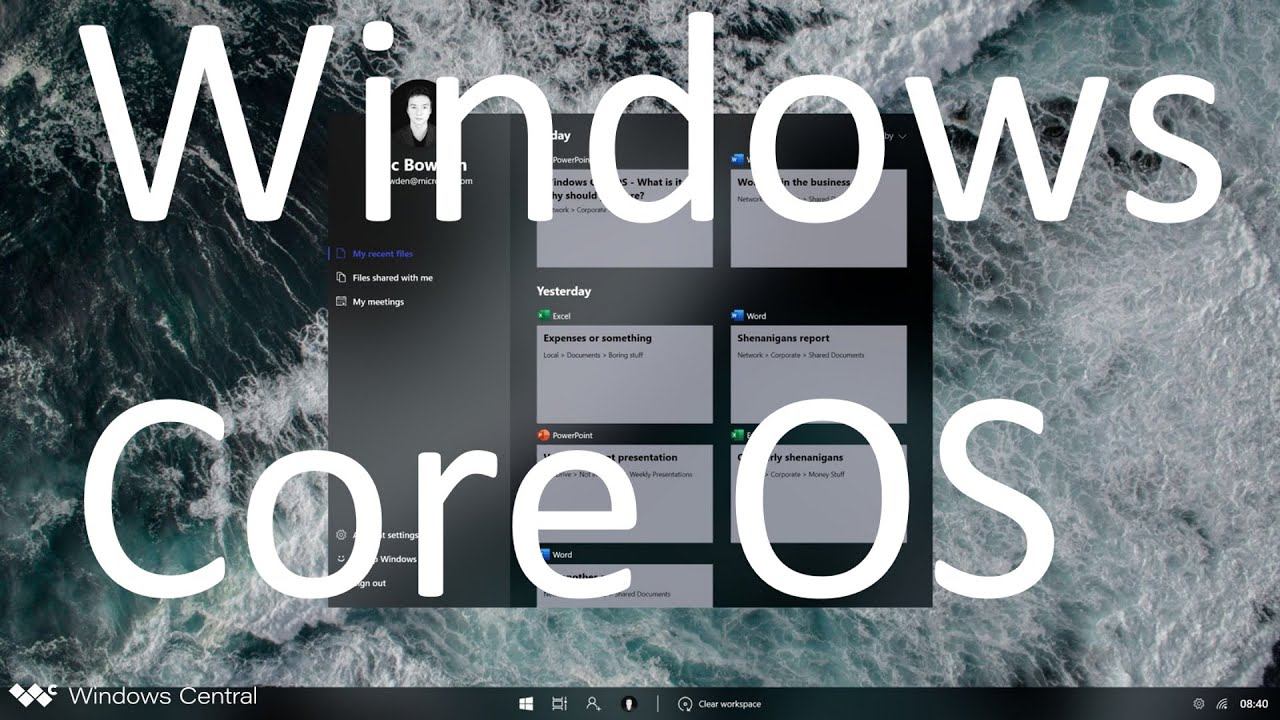Click Clear workspace in the taskbar
Viewport: 1280px width, 720px height.
click(x=719, y=704)
